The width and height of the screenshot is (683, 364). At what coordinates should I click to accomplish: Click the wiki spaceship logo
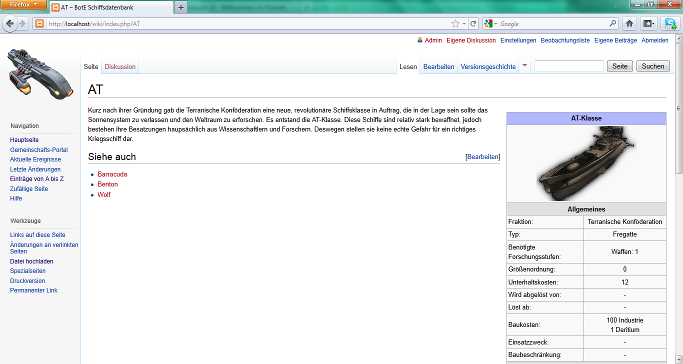pyautogui.click(x=40, y=74)
